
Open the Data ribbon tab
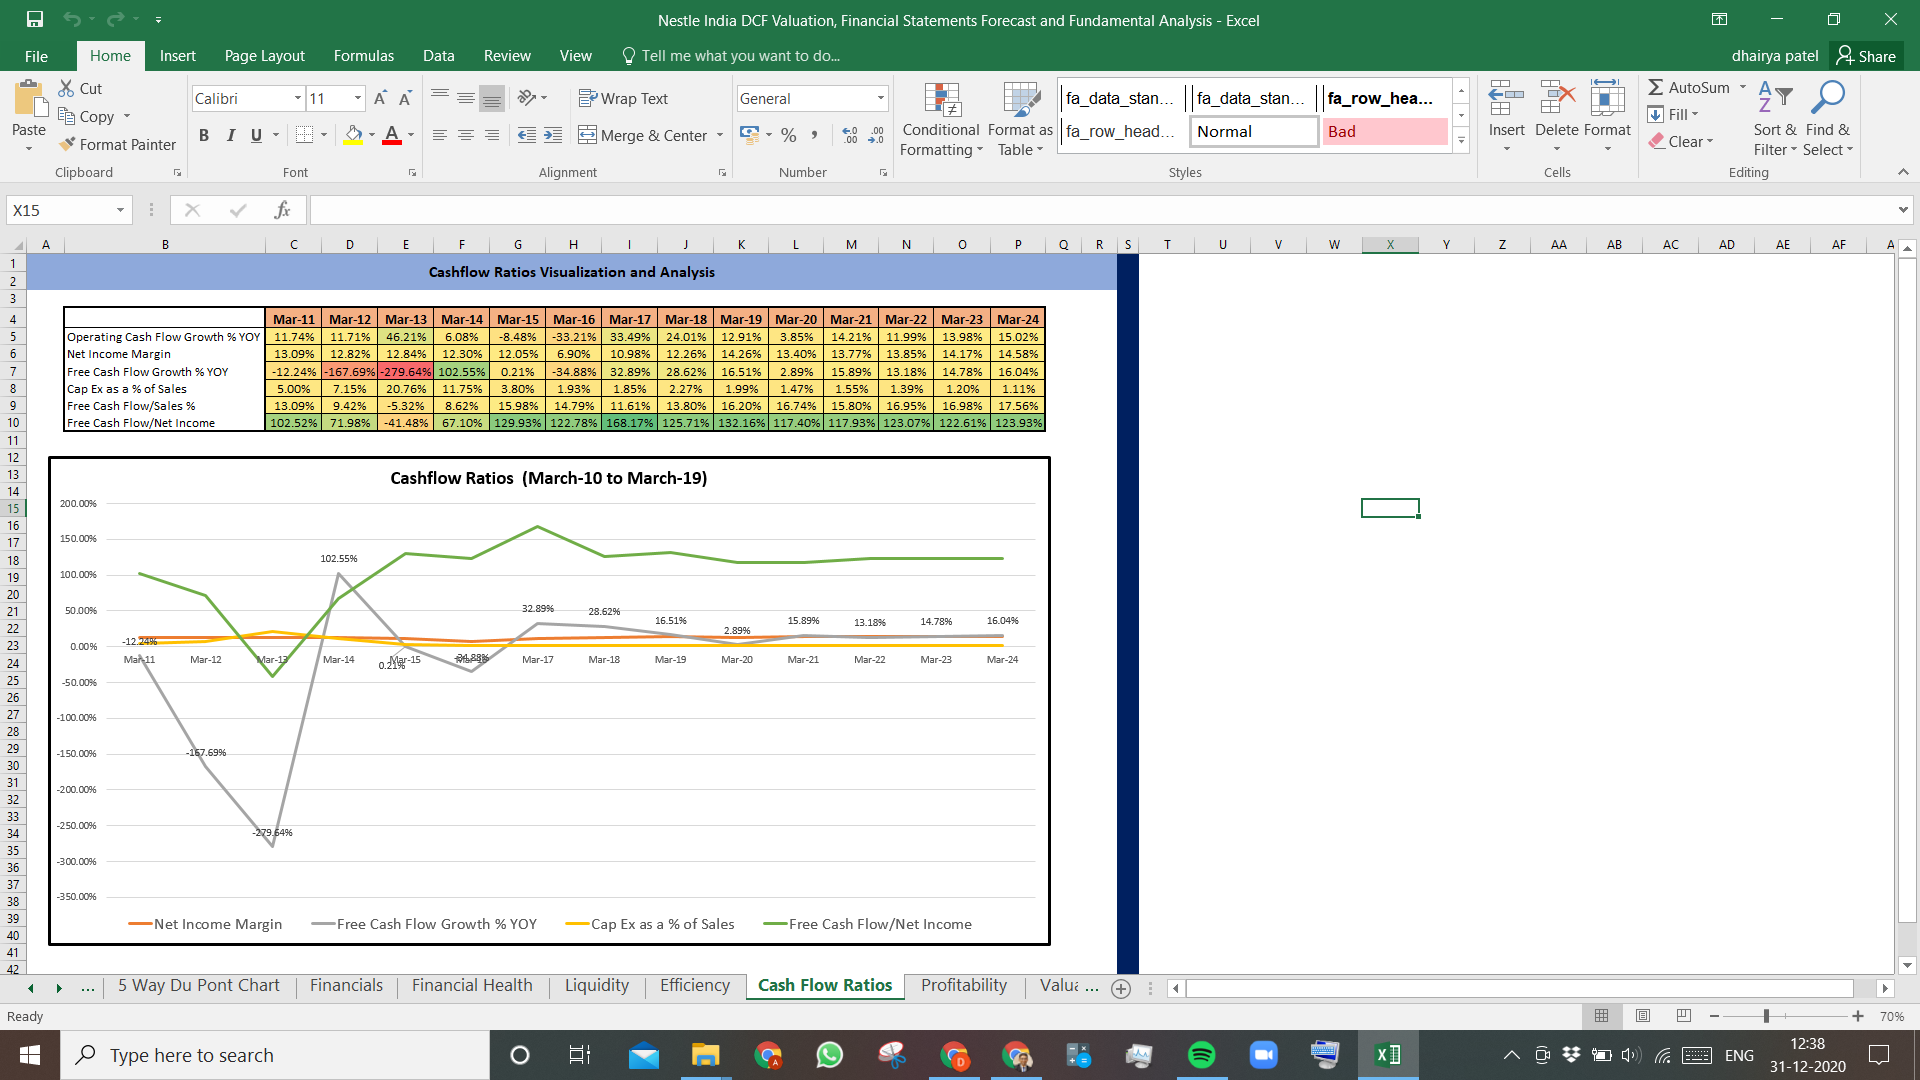pos(438,56)
